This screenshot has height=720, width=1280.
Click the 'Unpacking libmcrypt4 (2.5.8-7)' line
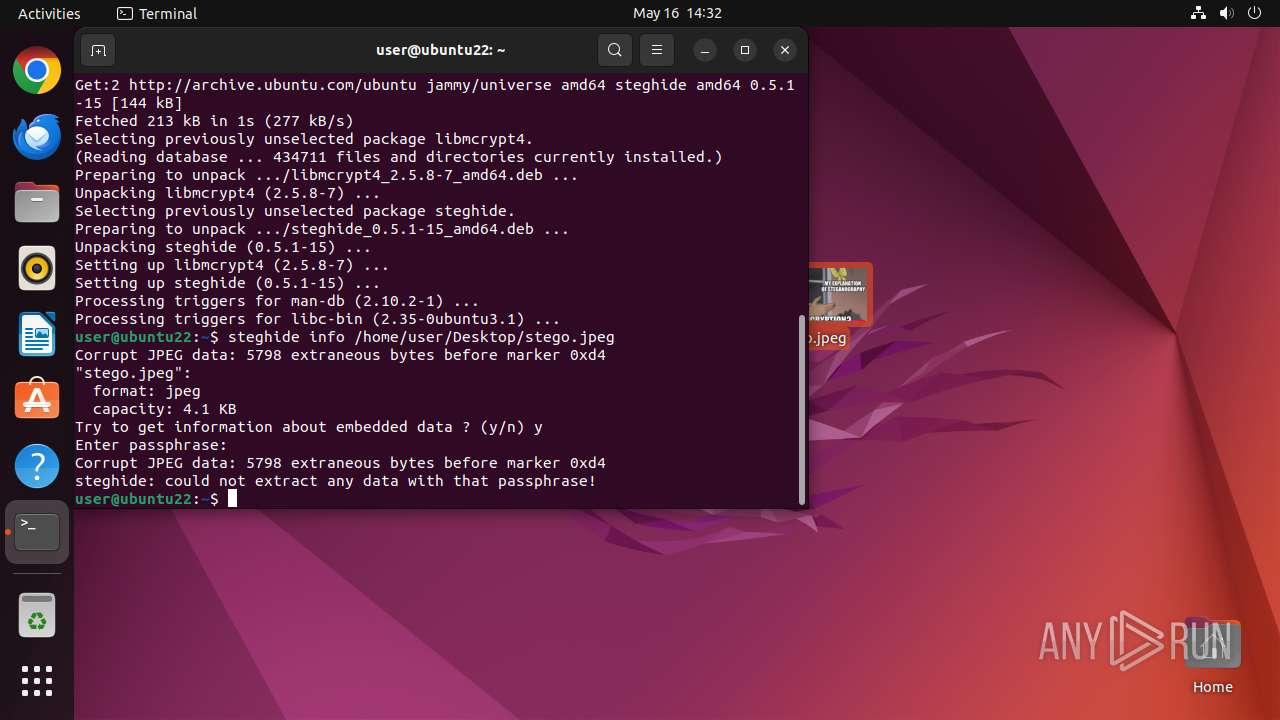(x=227, y=193)
